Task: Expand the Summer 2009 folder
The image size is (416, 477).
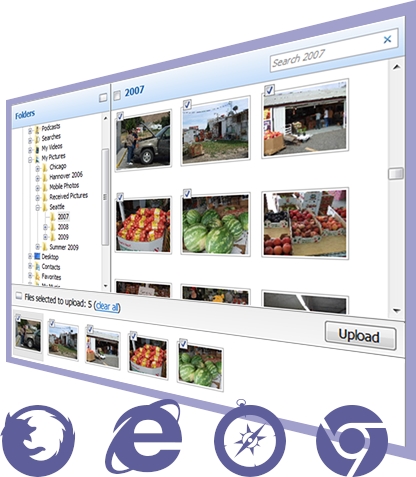Action: tap(38, 247)
